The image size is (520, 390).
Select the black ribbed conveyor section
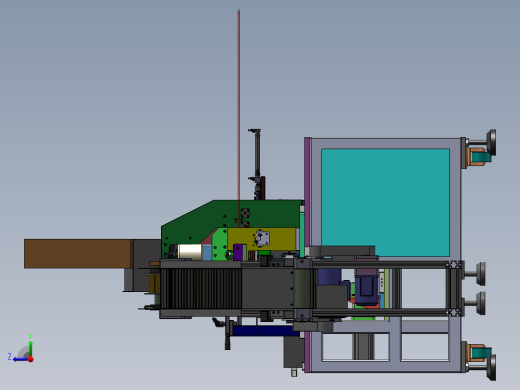(x=202, y=288)
